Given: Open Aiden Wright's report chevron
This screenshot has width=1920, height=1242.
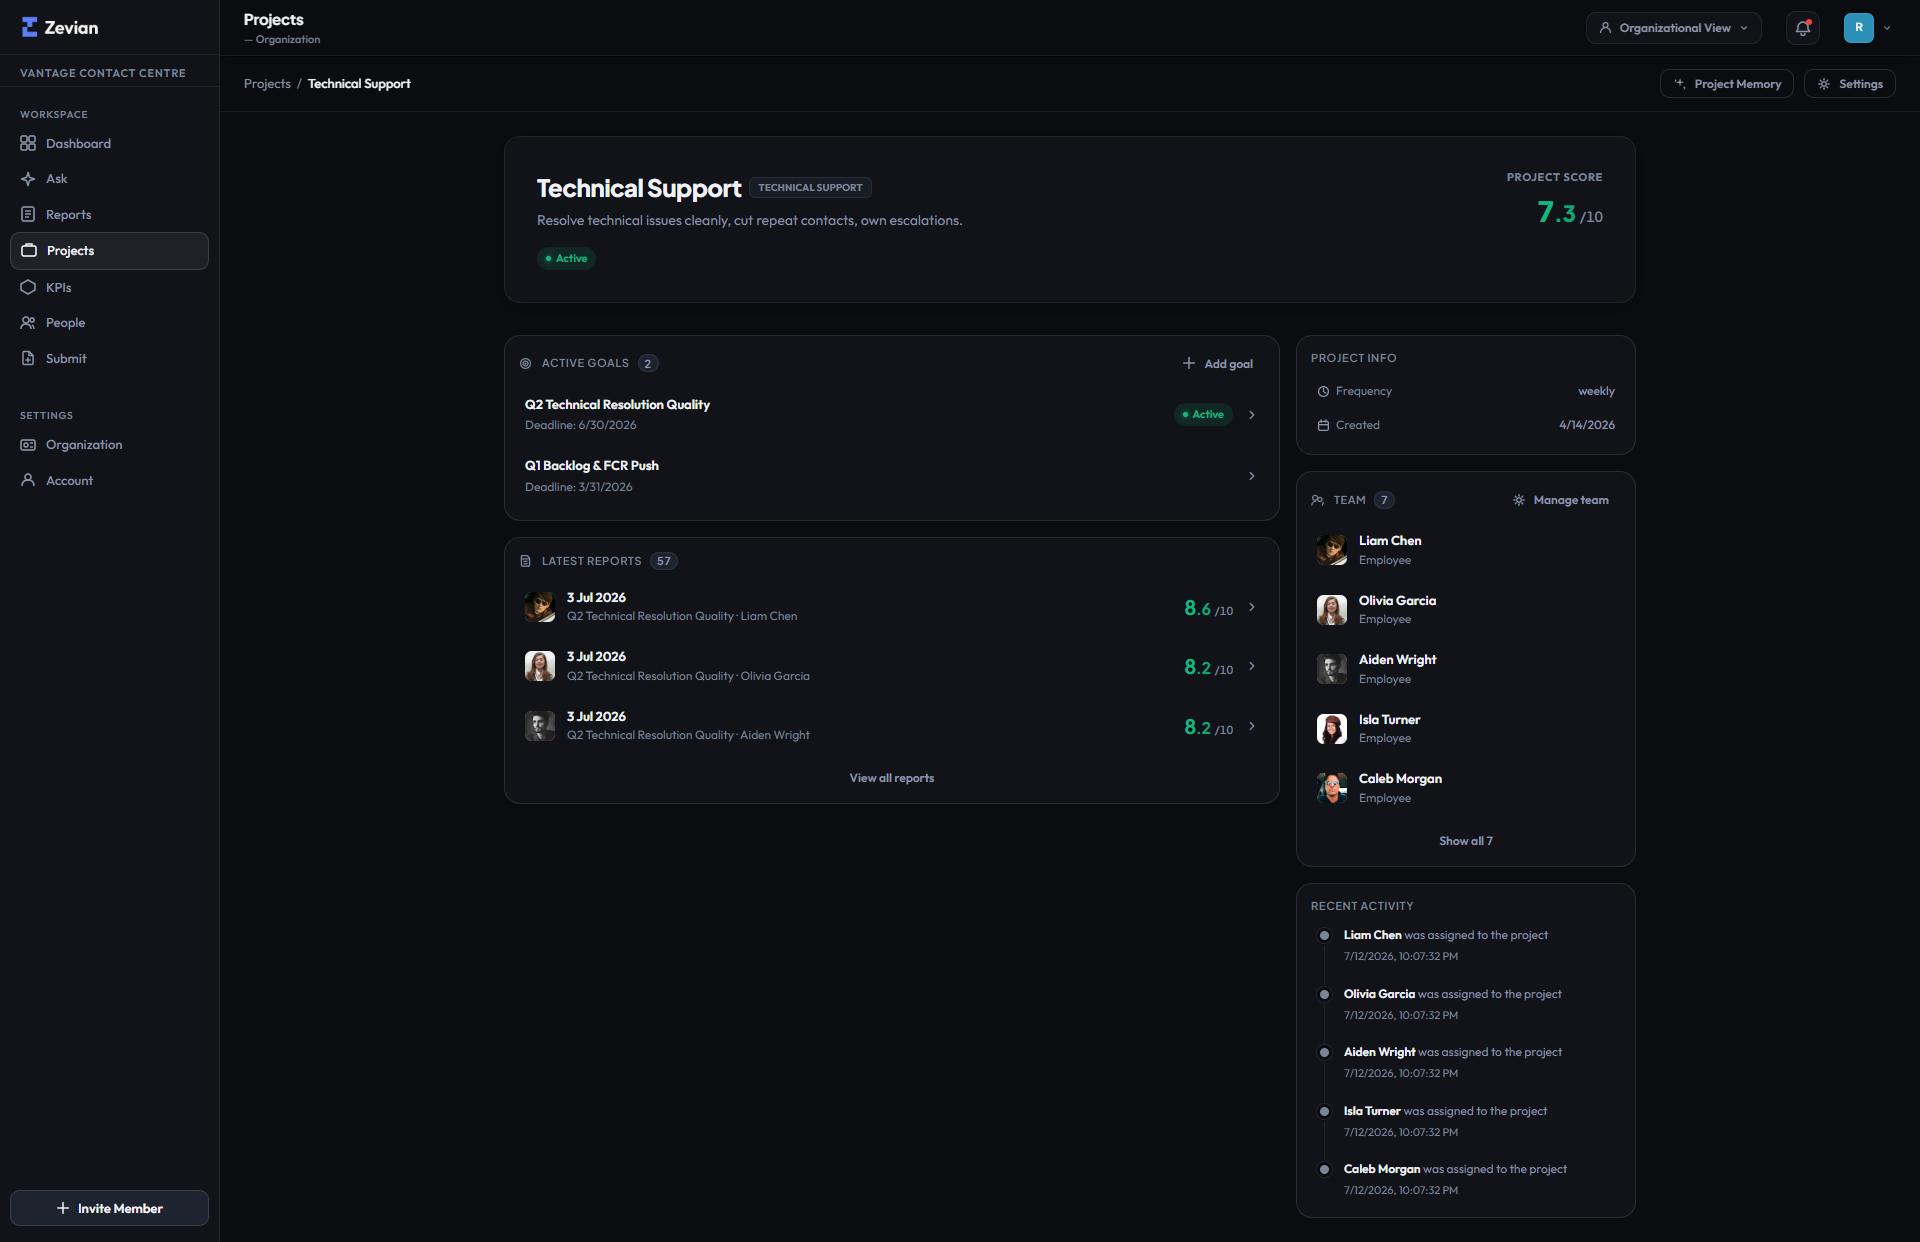Looking at the screenshot, I should 1252,726.
